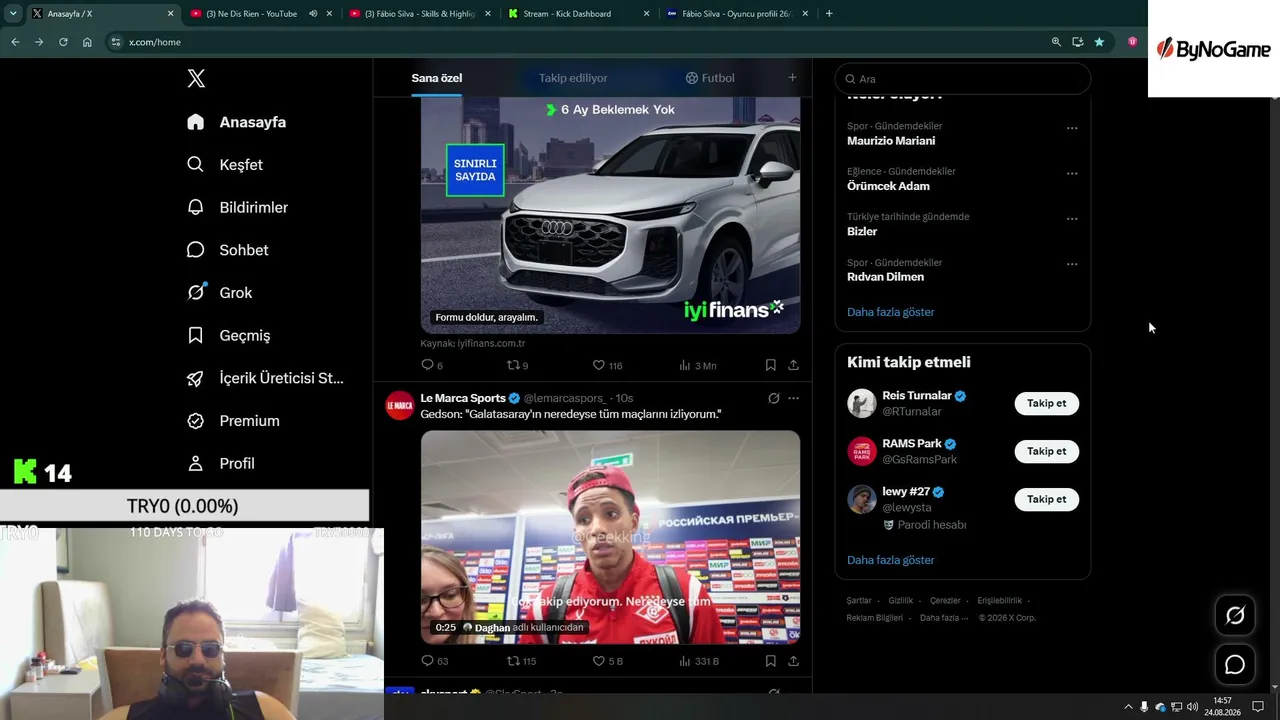Open more options for Bizler trend
The width and height of the screenshot is (1280, 720).
pyautogui.click(x=1072, y=218)
